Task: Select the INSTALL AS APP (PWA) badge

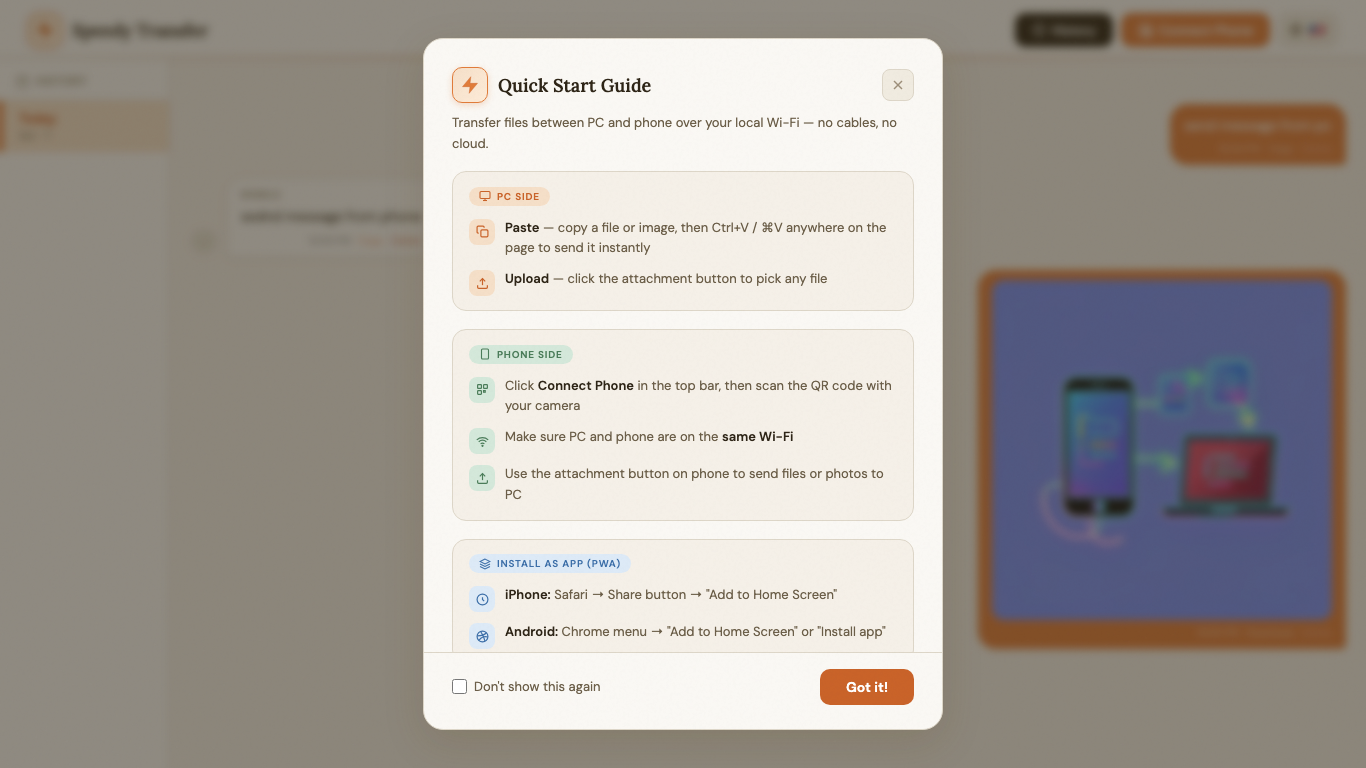Action: (550, 564)
